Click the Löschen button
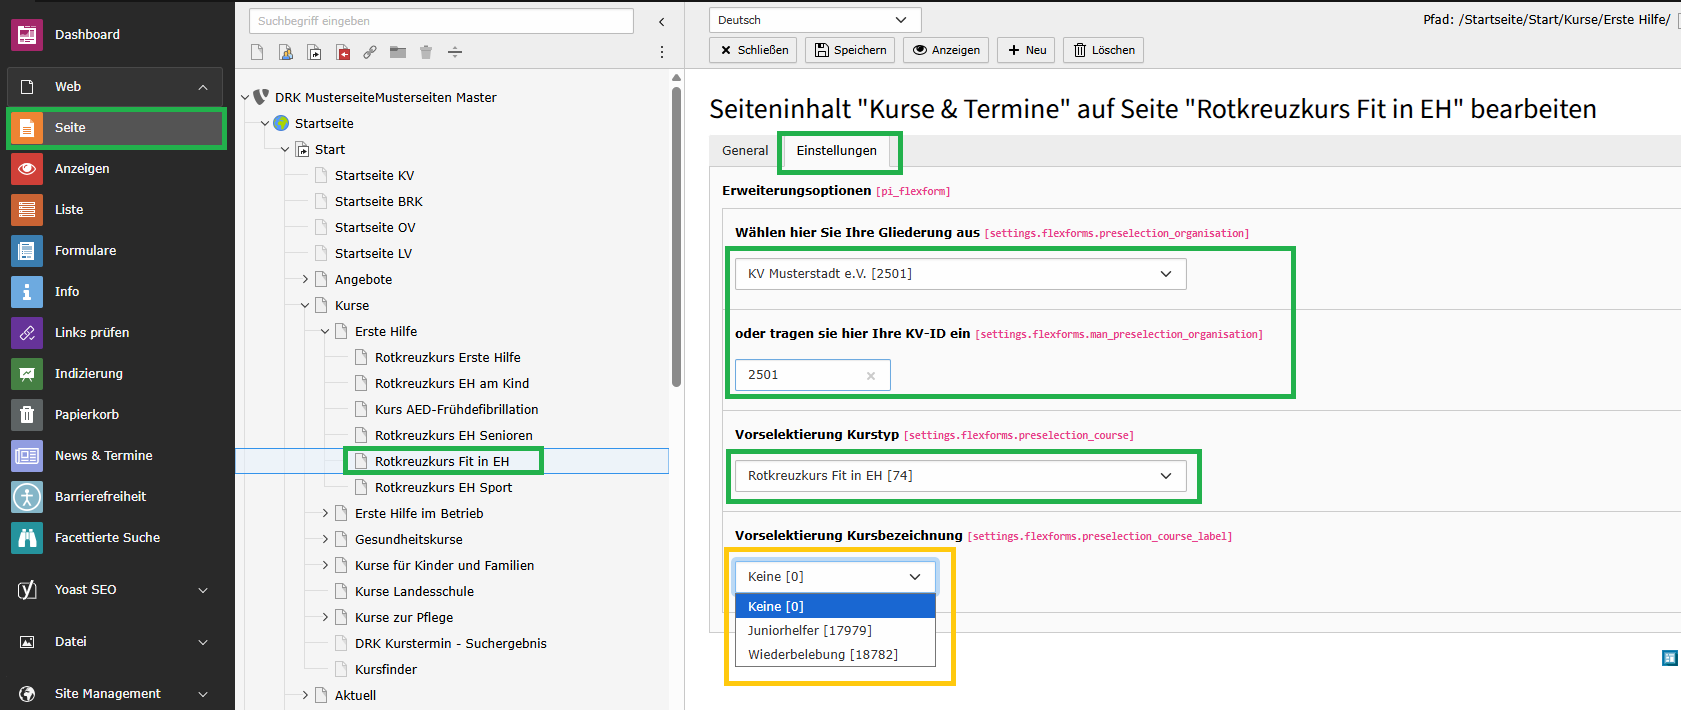This screenshot has height=710, width=1681. click(1103, 50)
